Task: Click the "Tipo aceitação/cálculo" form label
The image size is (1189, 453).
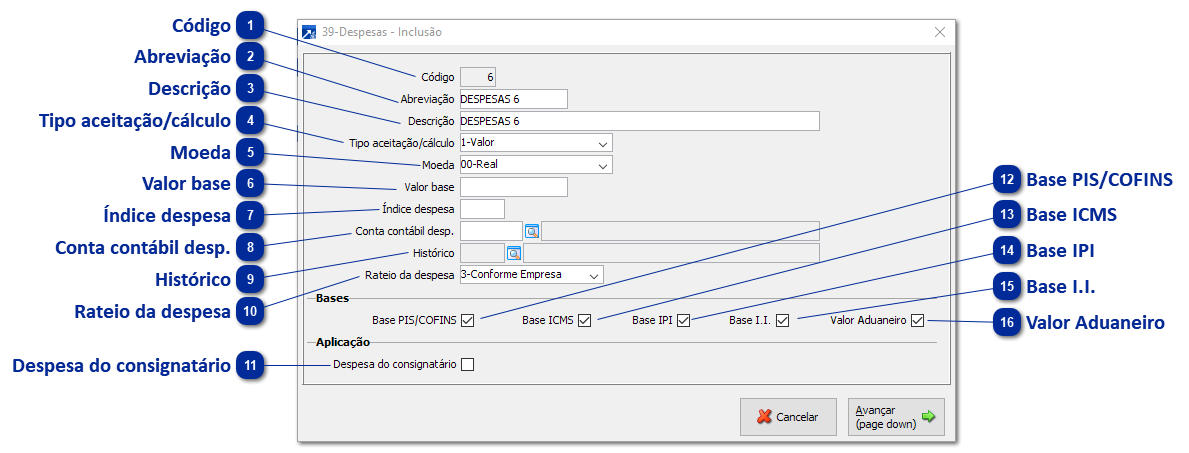Action: [401, 143]
